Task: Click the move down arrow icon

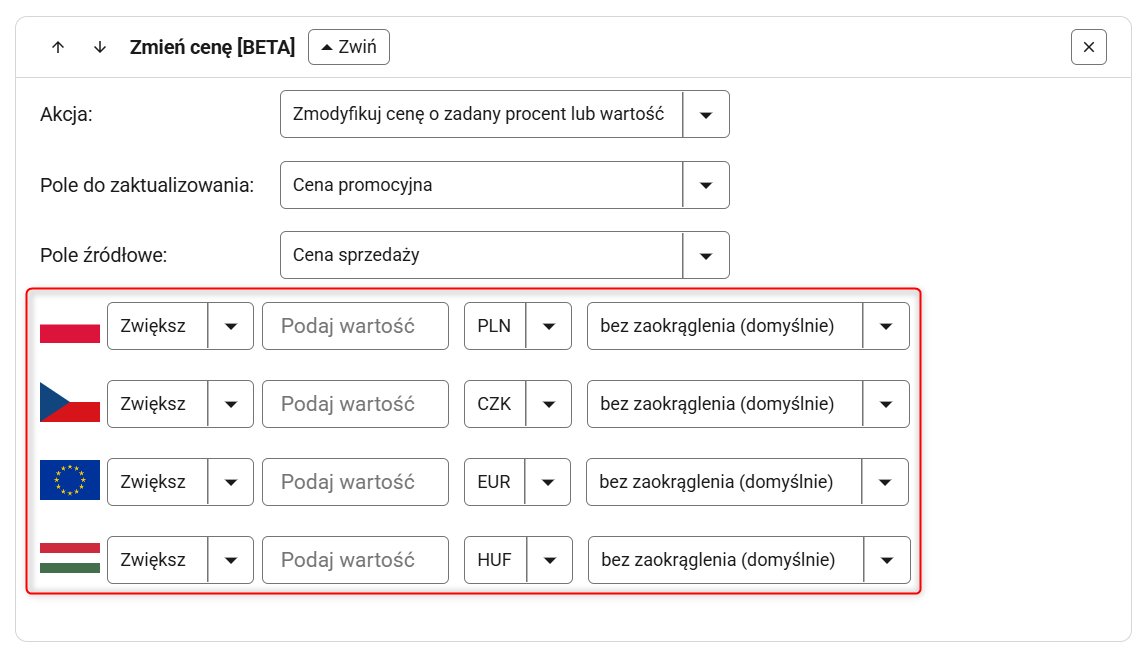Action: 99,47
